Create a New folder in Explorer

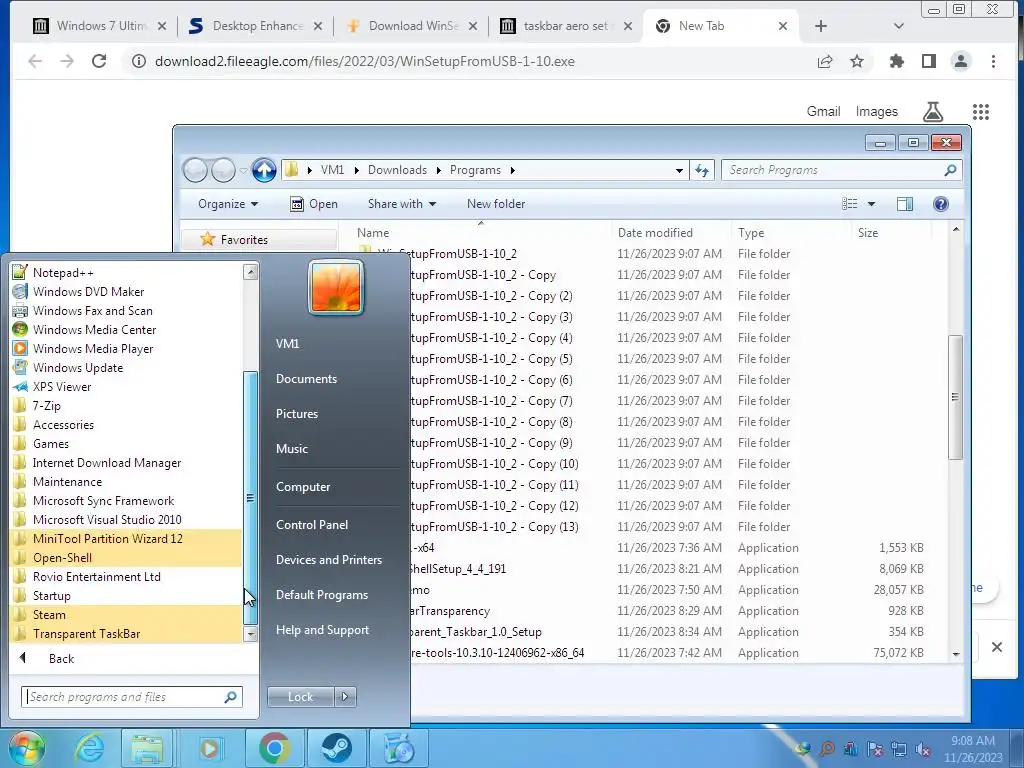click(496, 204)
